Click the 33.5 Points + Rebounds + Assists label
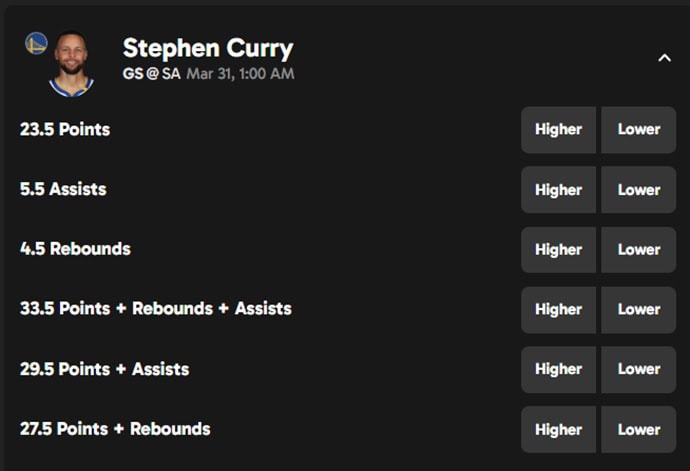The image size is (690, 471). tap(156, 309)
